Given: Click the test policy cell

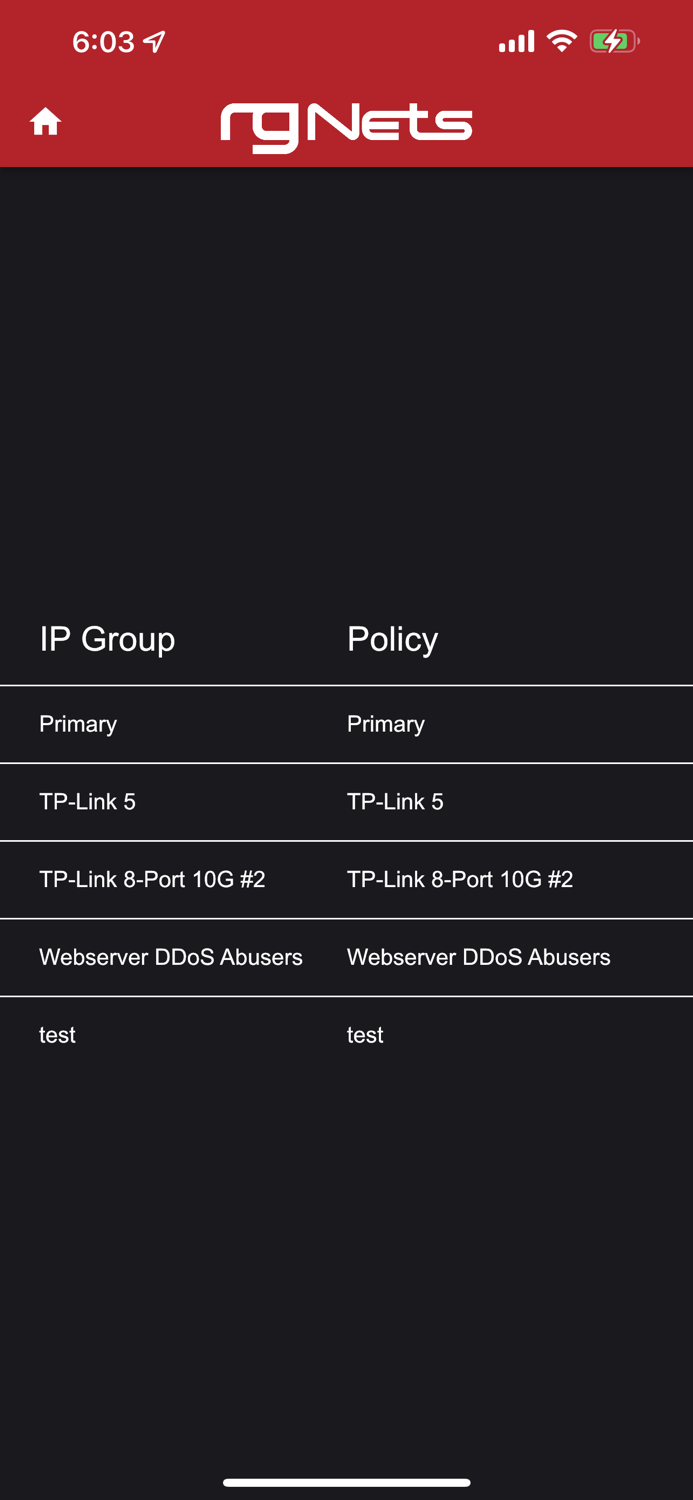Looking at the screenshot, I should pos(364,1035).
